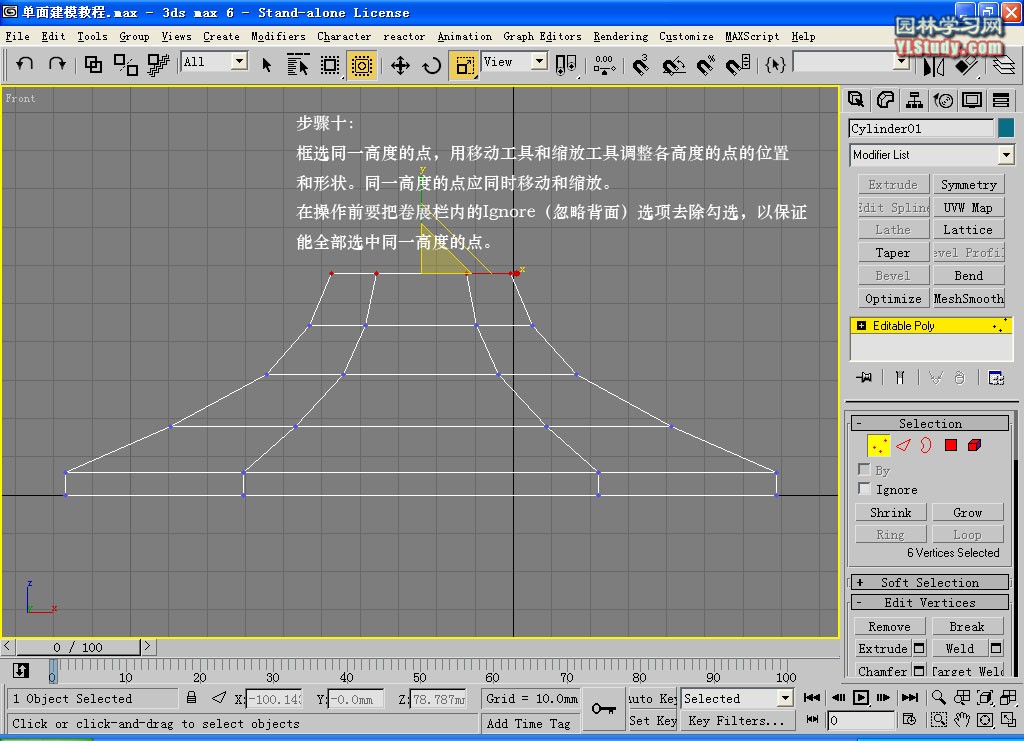Image resolution: width=1024 pixels, height=741 pixels.
Task: Open the named selection sets dropdown
Action: [901, 62]
